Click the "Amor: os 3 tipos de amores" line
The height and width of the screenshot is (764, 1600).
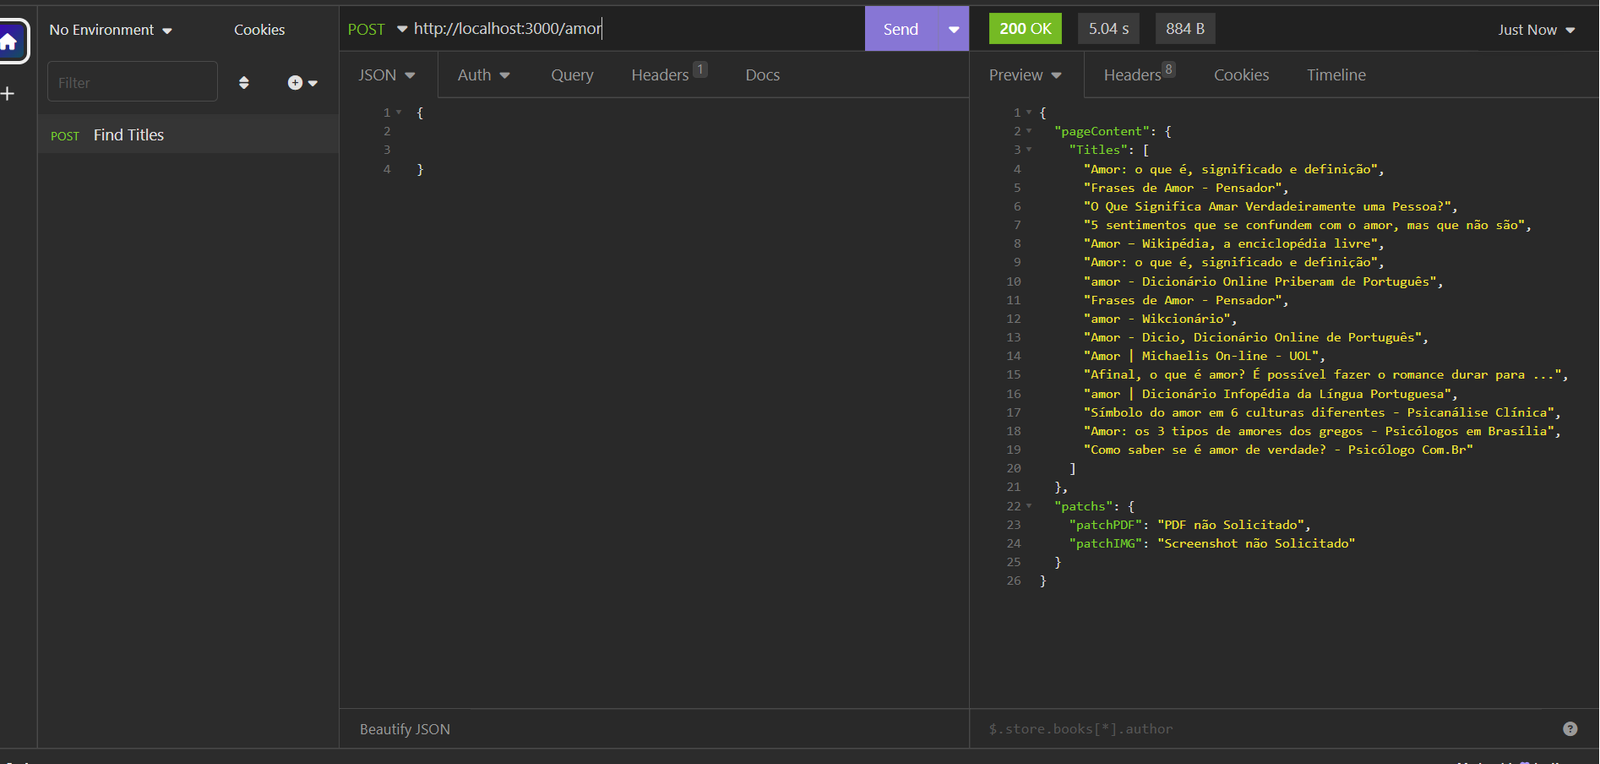1322,431
